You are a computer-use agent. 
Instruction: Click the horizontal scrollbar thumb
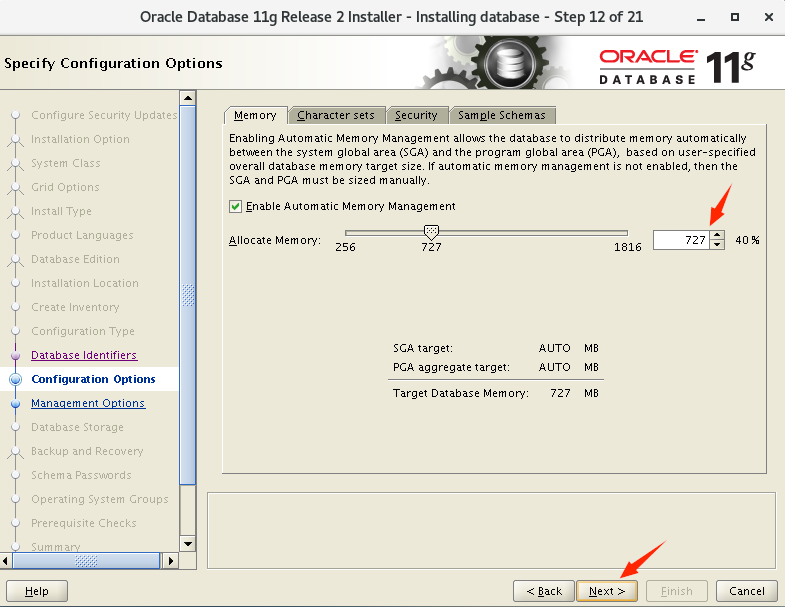(x=86, y=560)
